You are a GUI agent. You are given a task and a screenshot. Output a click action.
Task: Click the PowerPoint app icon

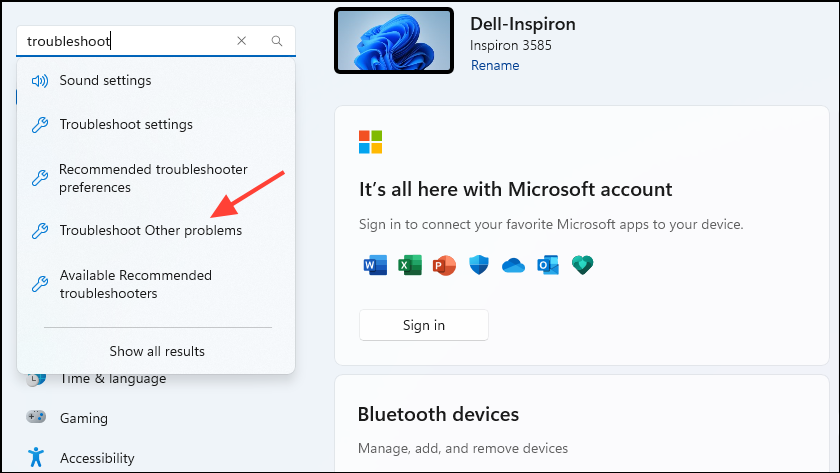pyautogui.click(x=444, y=265)
